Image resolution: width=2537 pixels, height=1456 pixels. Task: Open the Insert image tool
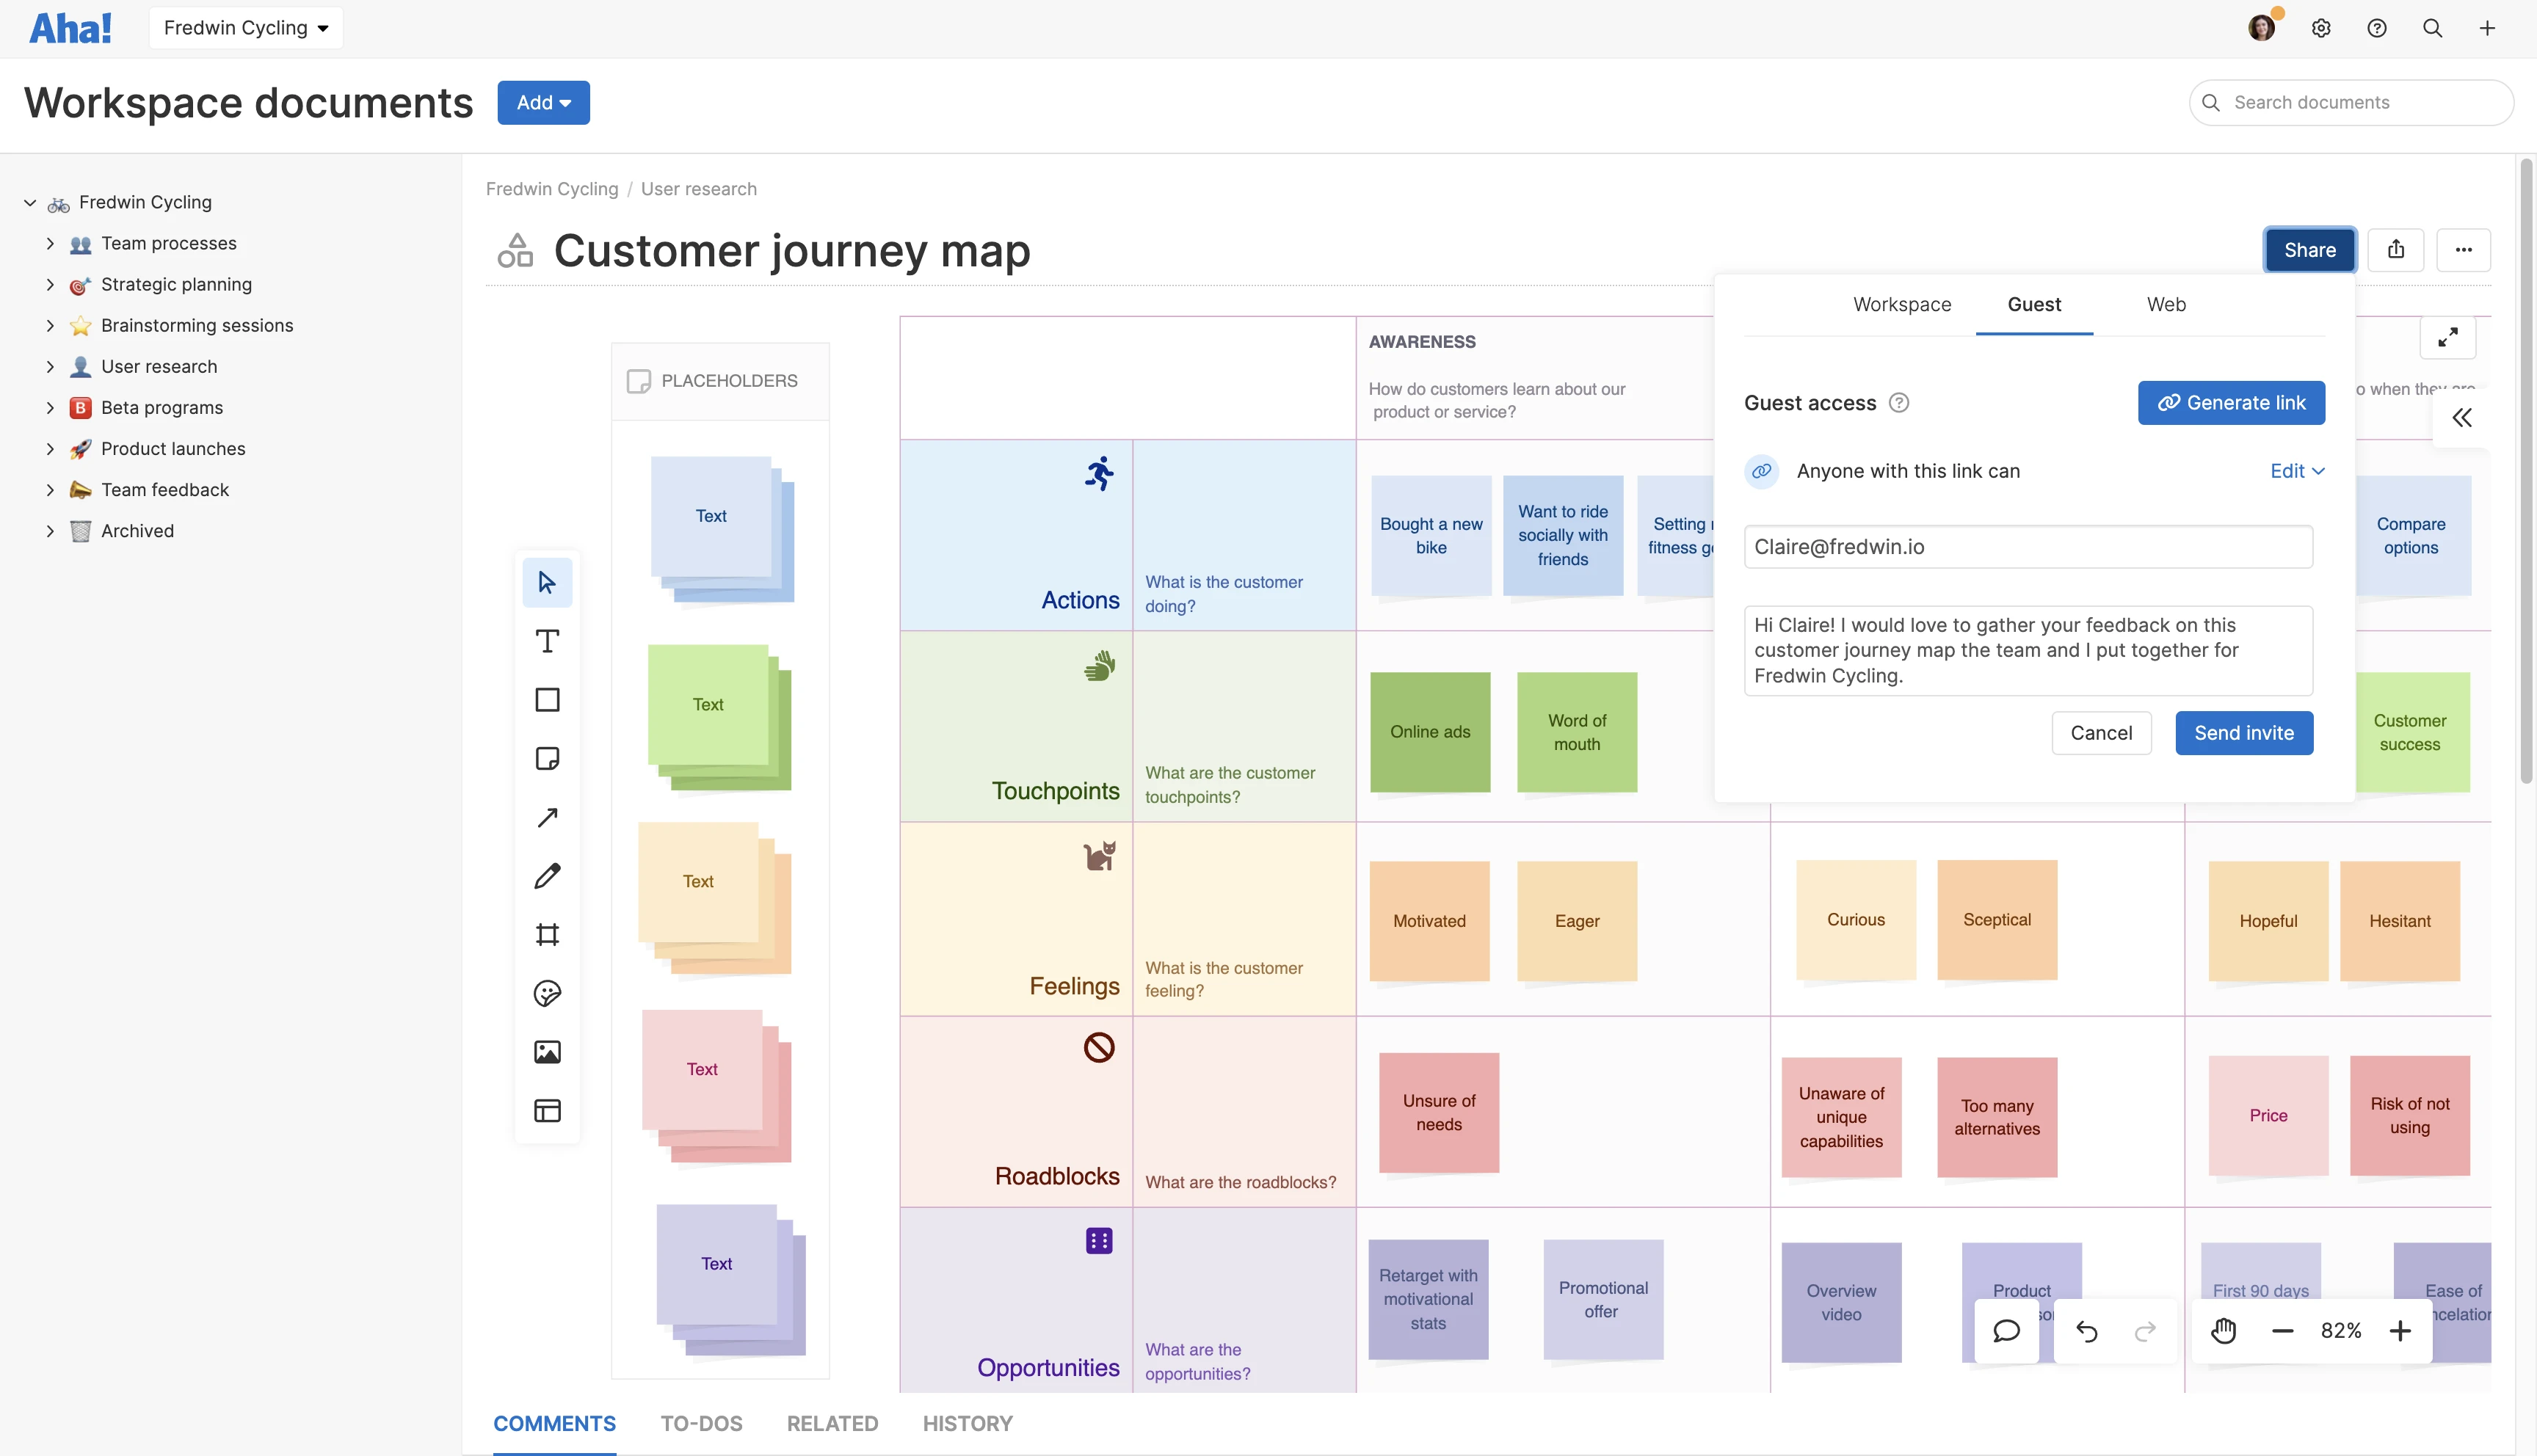[547, 1052]
